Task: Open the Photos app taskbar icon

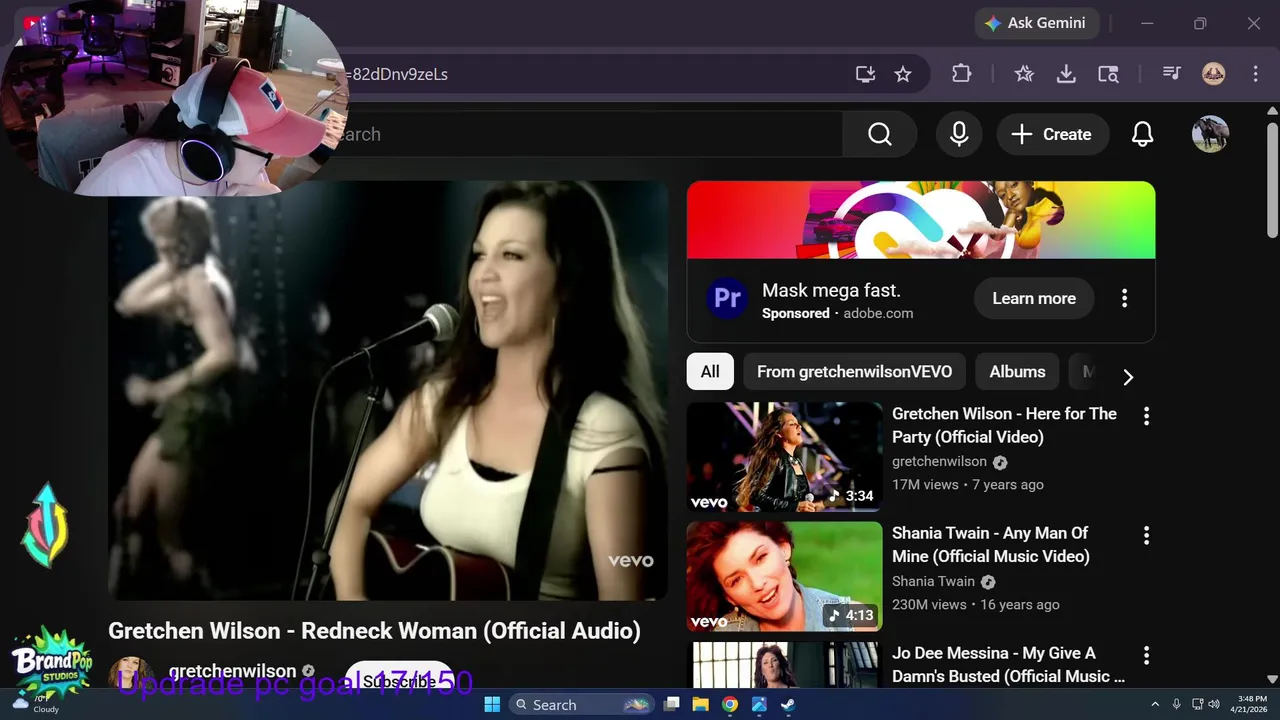Action: (x=759, y=704)
